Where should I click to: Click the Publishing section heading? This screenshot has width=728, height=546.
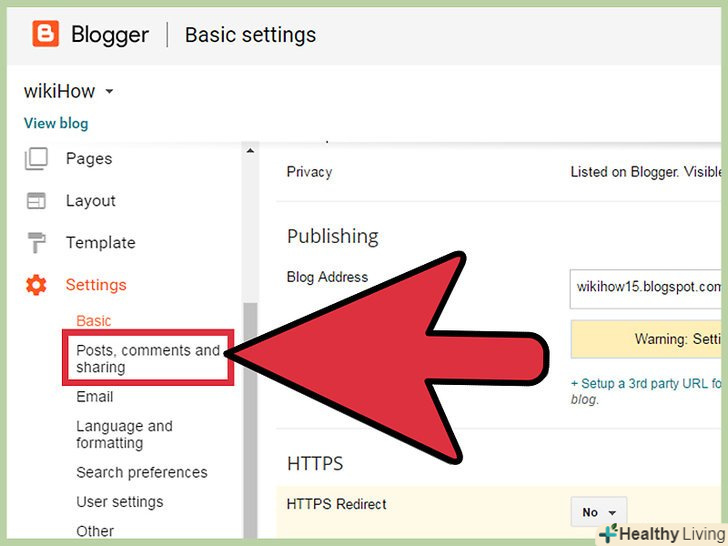tap(332, 236)
